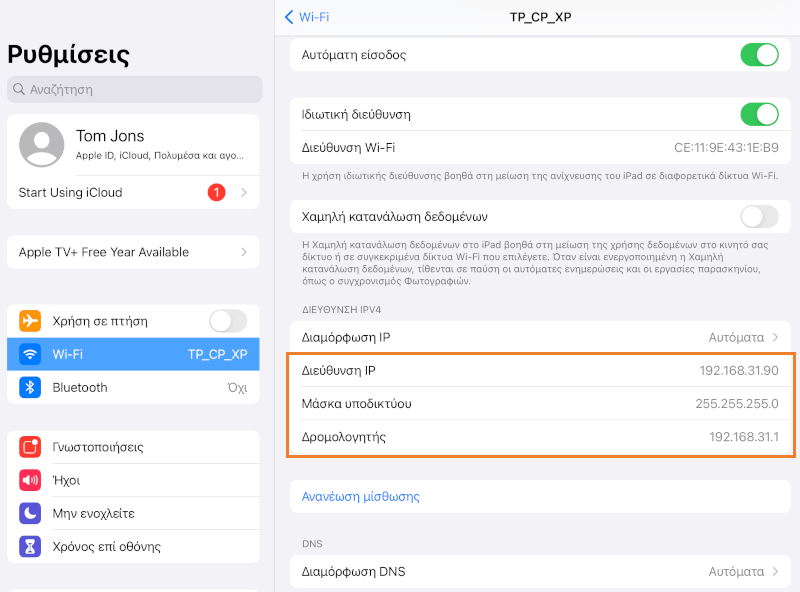The height and width of the screenshot is (592, 800).
Task: Tap the Airplane mode icon
Action: [x=31, y=321]
